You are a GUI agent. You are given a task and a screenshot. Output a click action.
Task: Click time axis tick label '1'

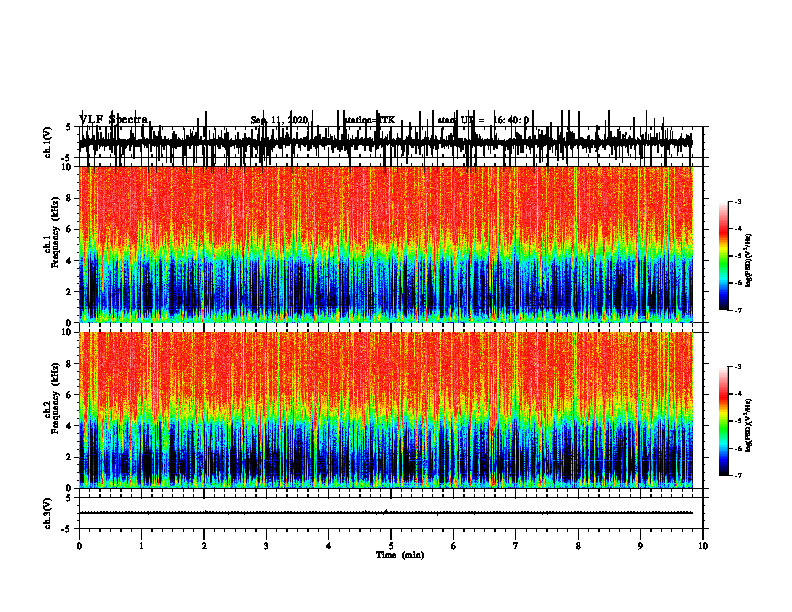click(x=141, y=546)
